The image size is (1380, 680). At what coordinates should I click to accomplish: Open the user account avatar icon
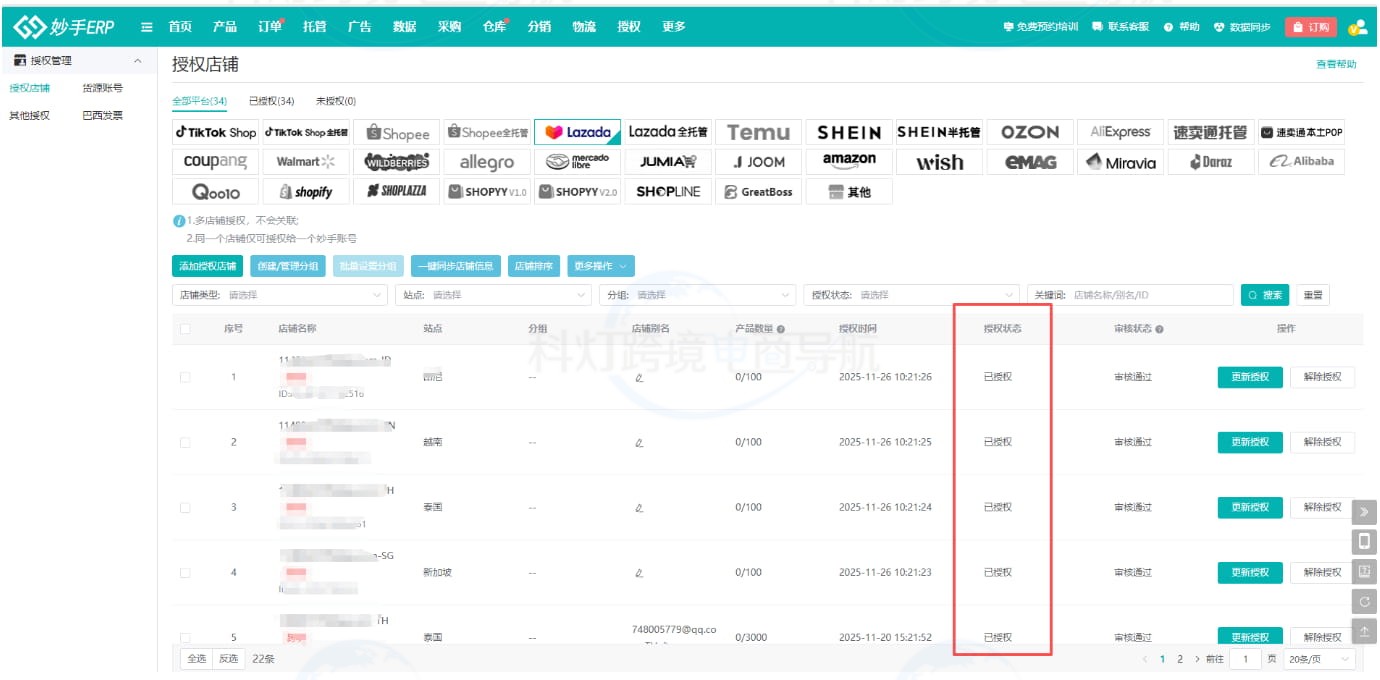(x=1357, y=27)
